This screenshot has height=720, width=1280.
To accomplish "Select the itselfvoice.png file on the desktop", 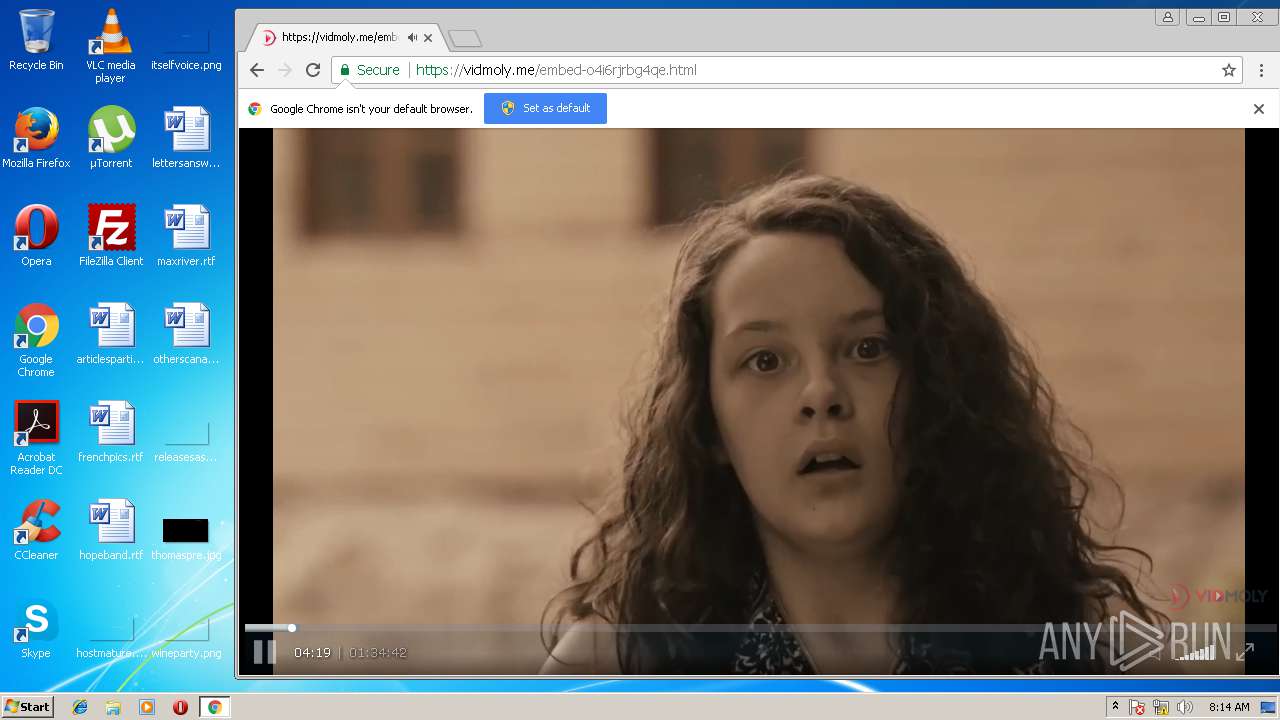I will tap(186, 40).
